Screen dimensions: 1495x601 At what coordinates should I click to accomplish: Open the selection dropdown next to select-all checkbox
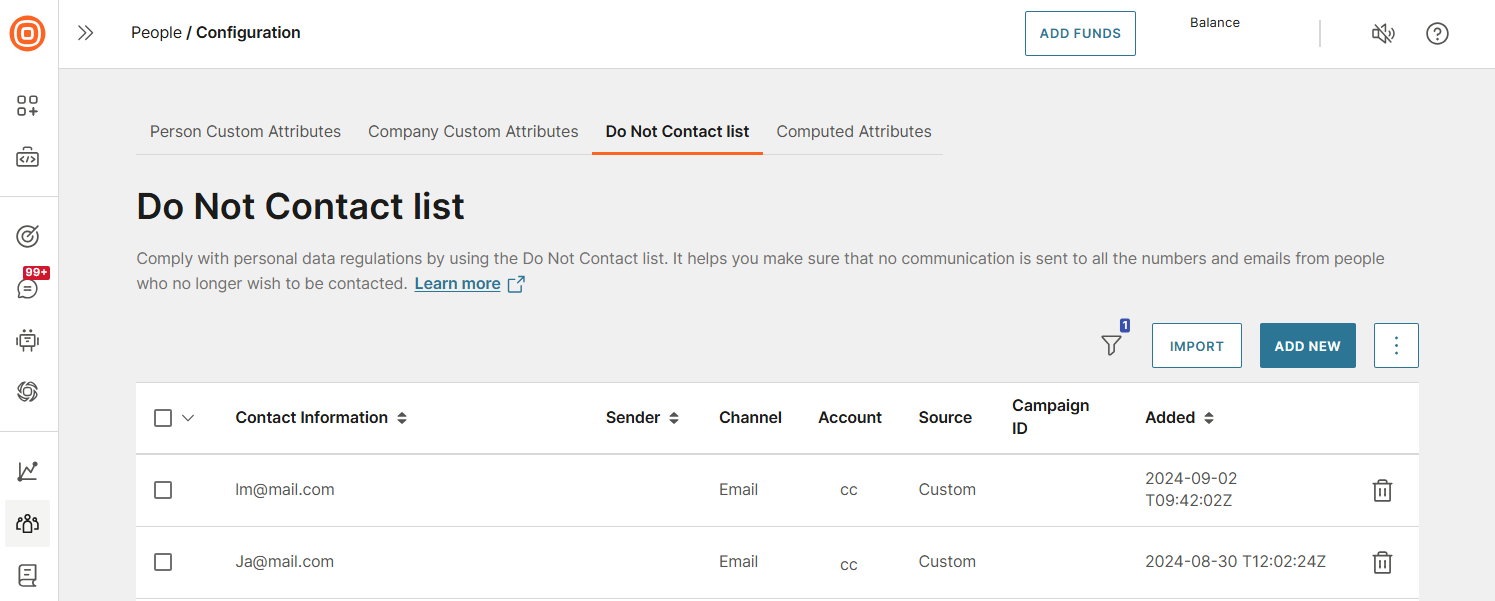click(188, 417)
